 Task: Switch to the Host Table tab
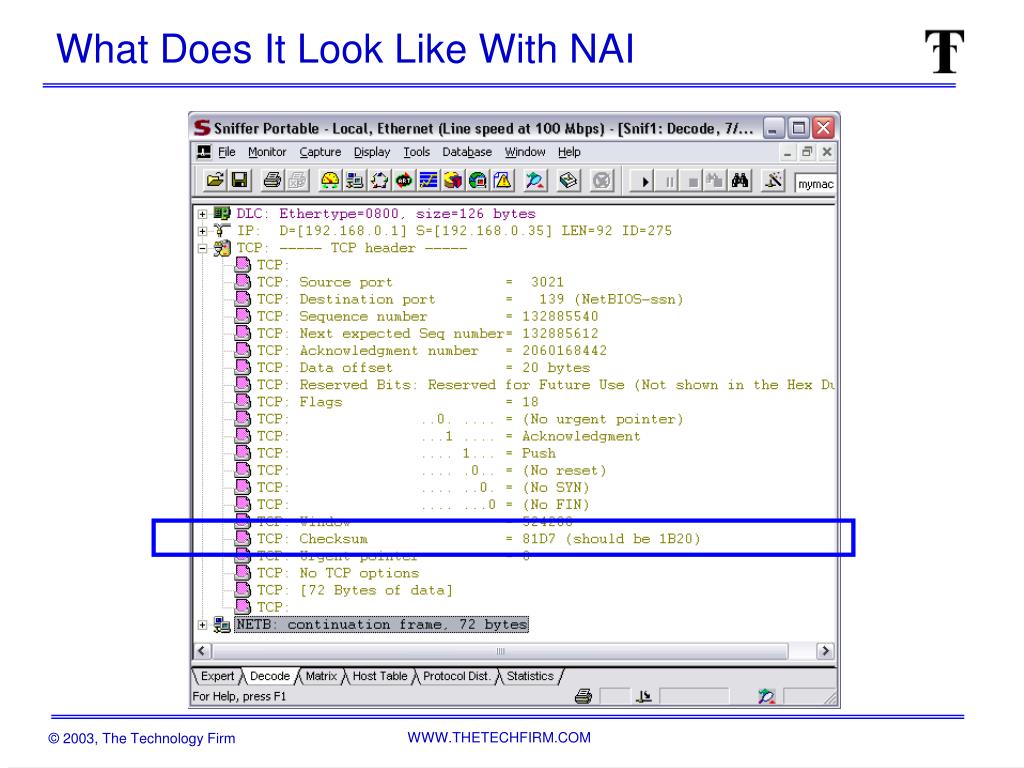point(379,677)
